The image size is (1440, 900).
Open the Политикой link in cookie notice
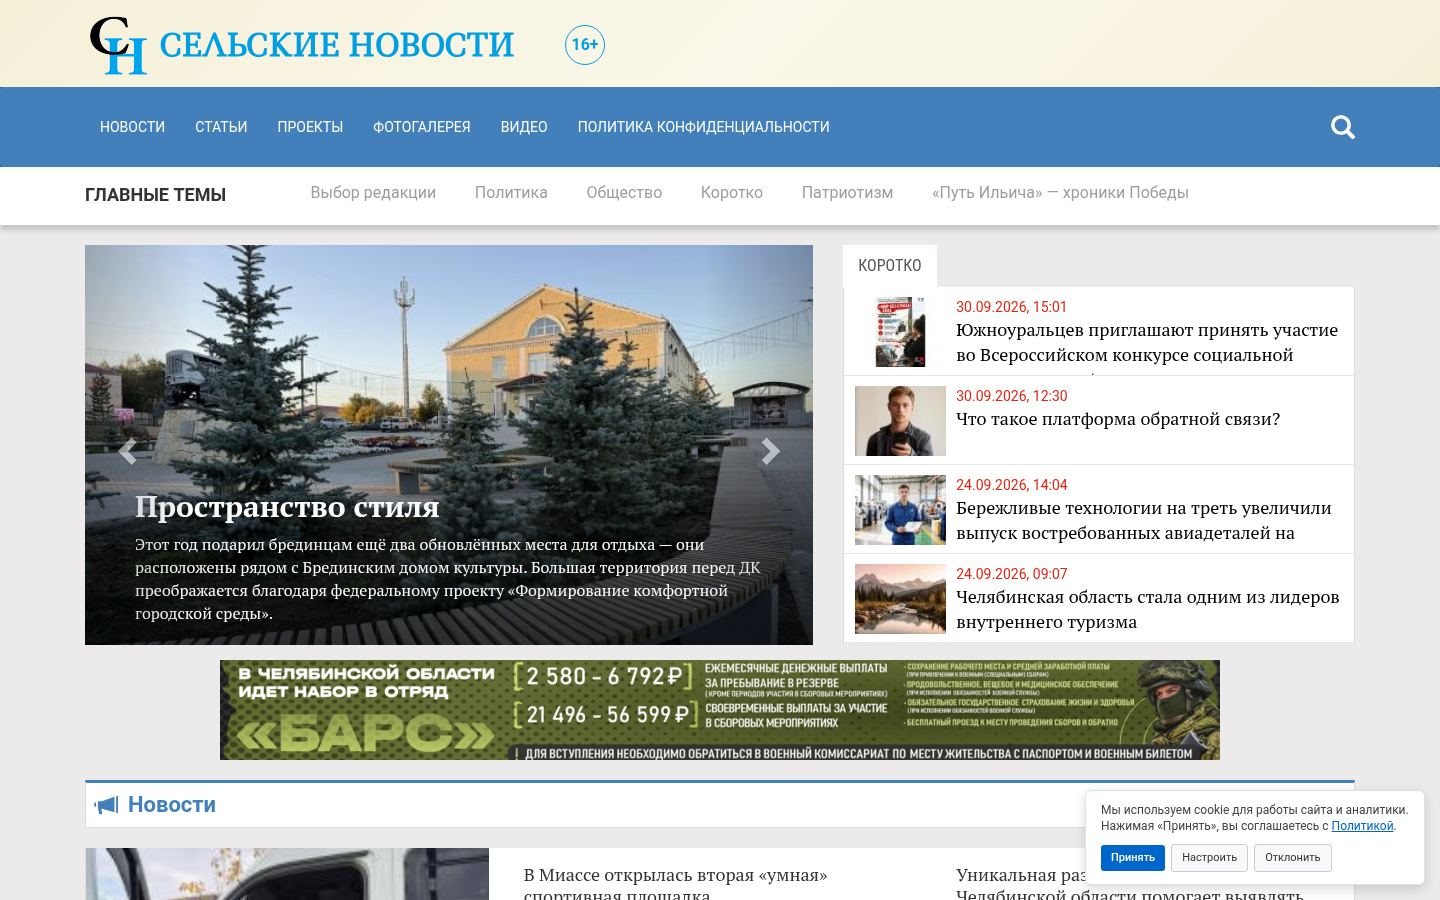[1362, 826]
